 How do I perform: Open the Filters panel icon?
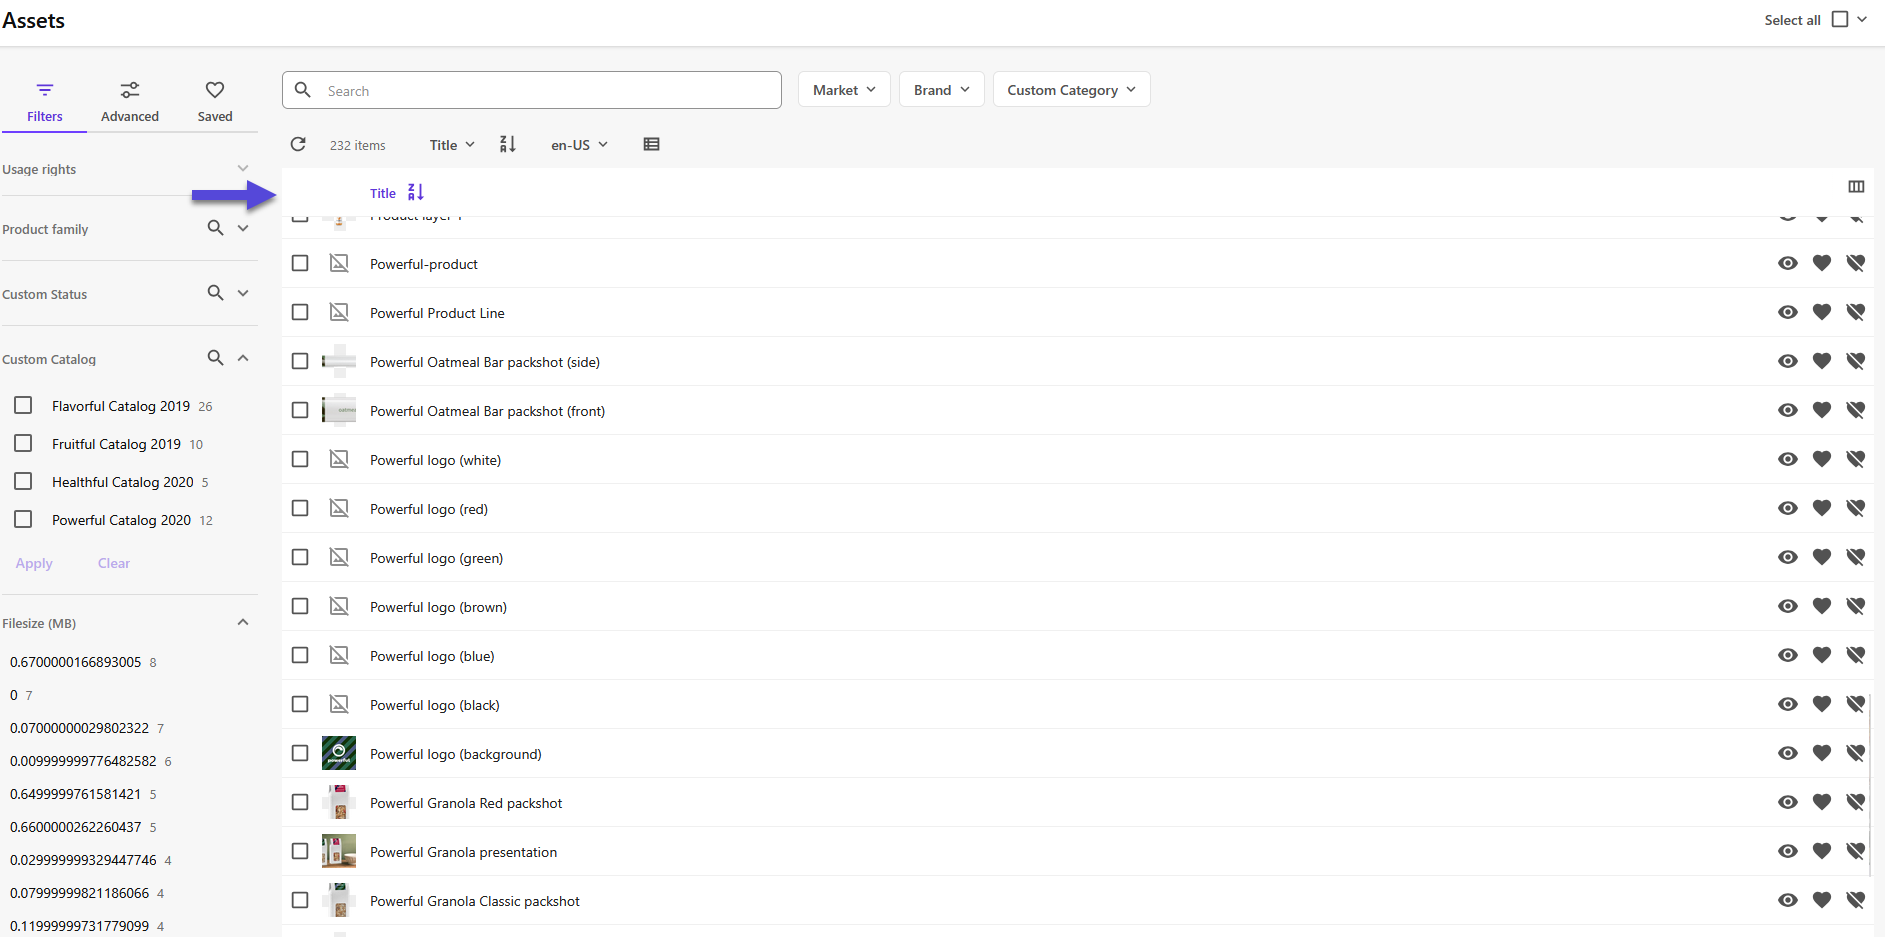coord(44,89)
